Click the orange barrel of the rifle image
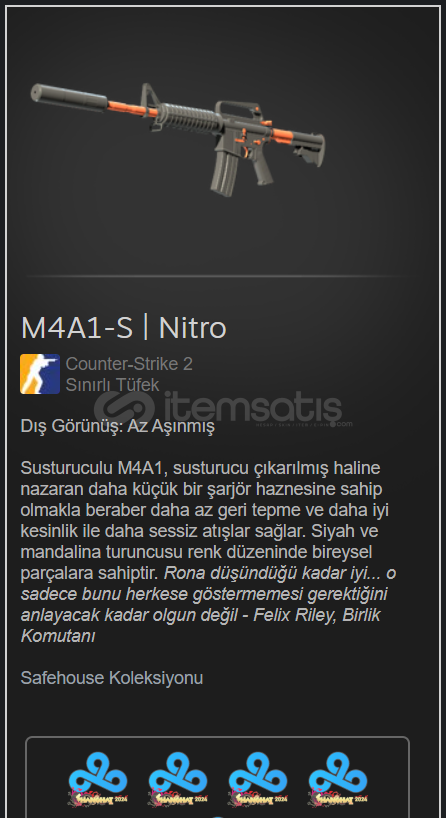This screenshot has height=818, width=446. tap(132, 109)
